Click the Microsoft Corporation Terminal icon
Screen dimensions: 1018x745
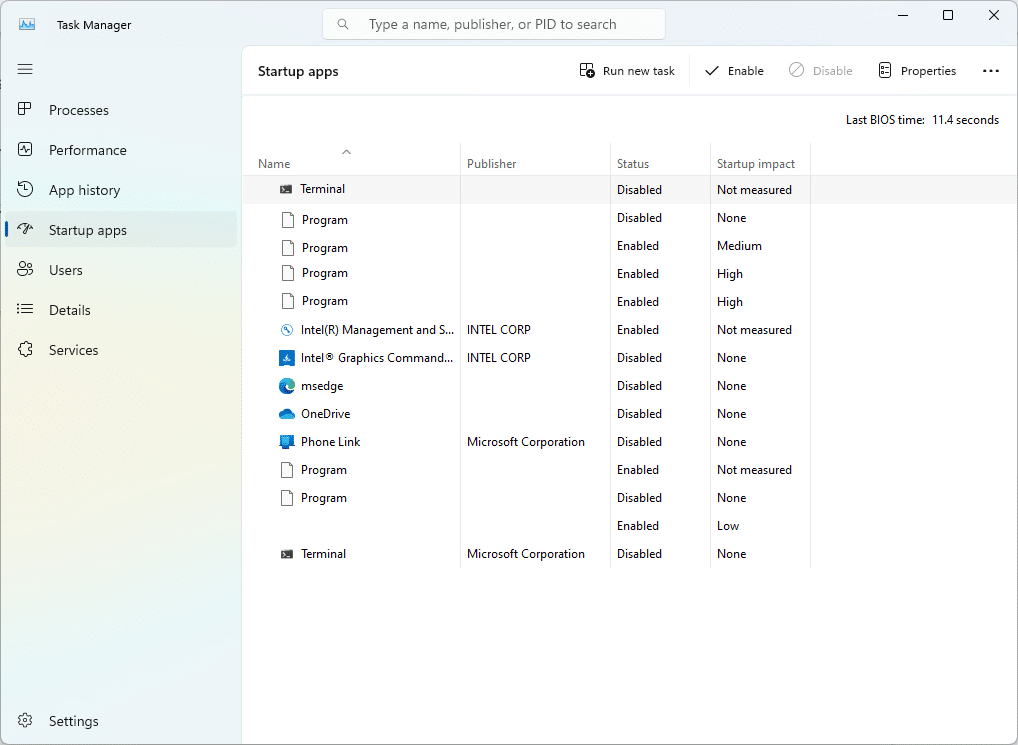pyautogui.click(x=286, y=554)
